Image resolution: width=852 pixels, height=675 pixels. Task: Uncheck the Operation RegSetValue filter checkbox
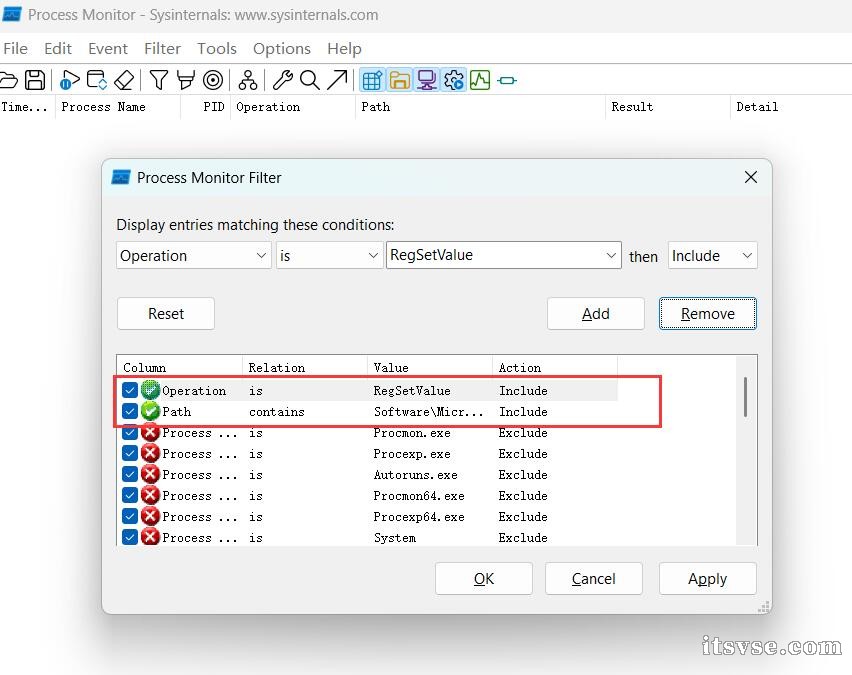pos(130,390)
